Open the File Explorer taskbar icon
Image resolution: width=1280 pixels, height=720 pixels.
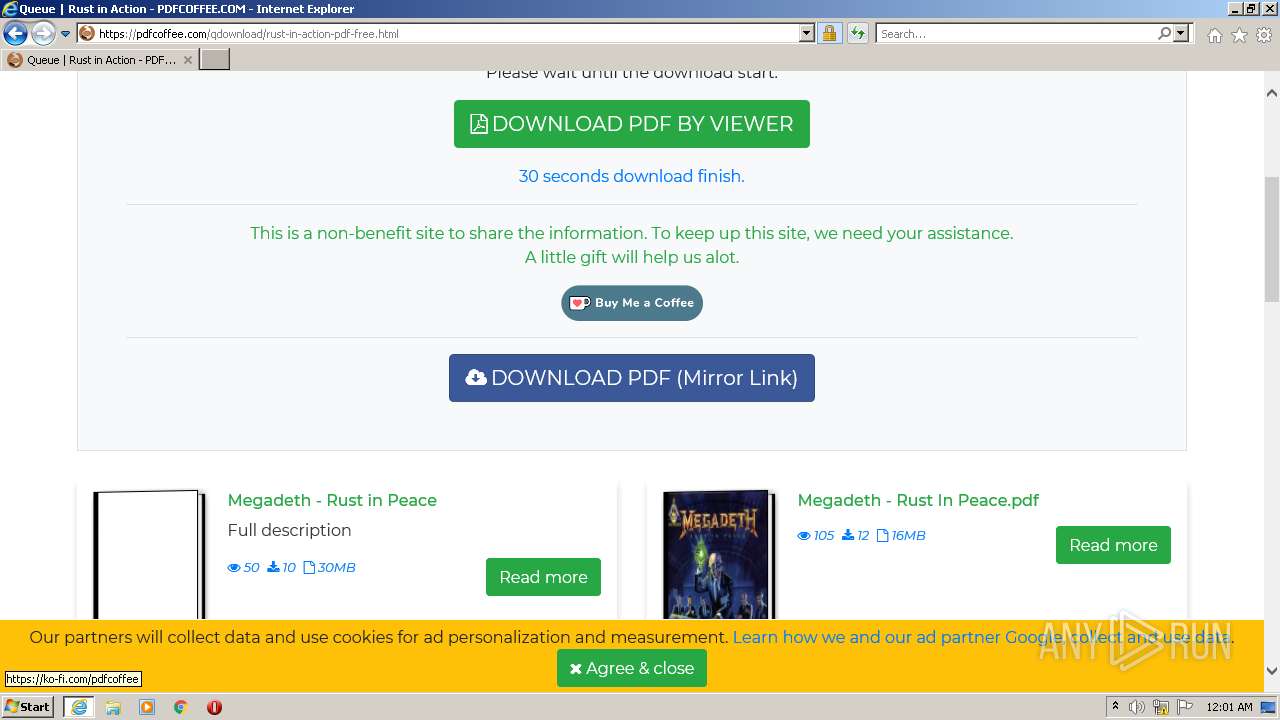113,707
